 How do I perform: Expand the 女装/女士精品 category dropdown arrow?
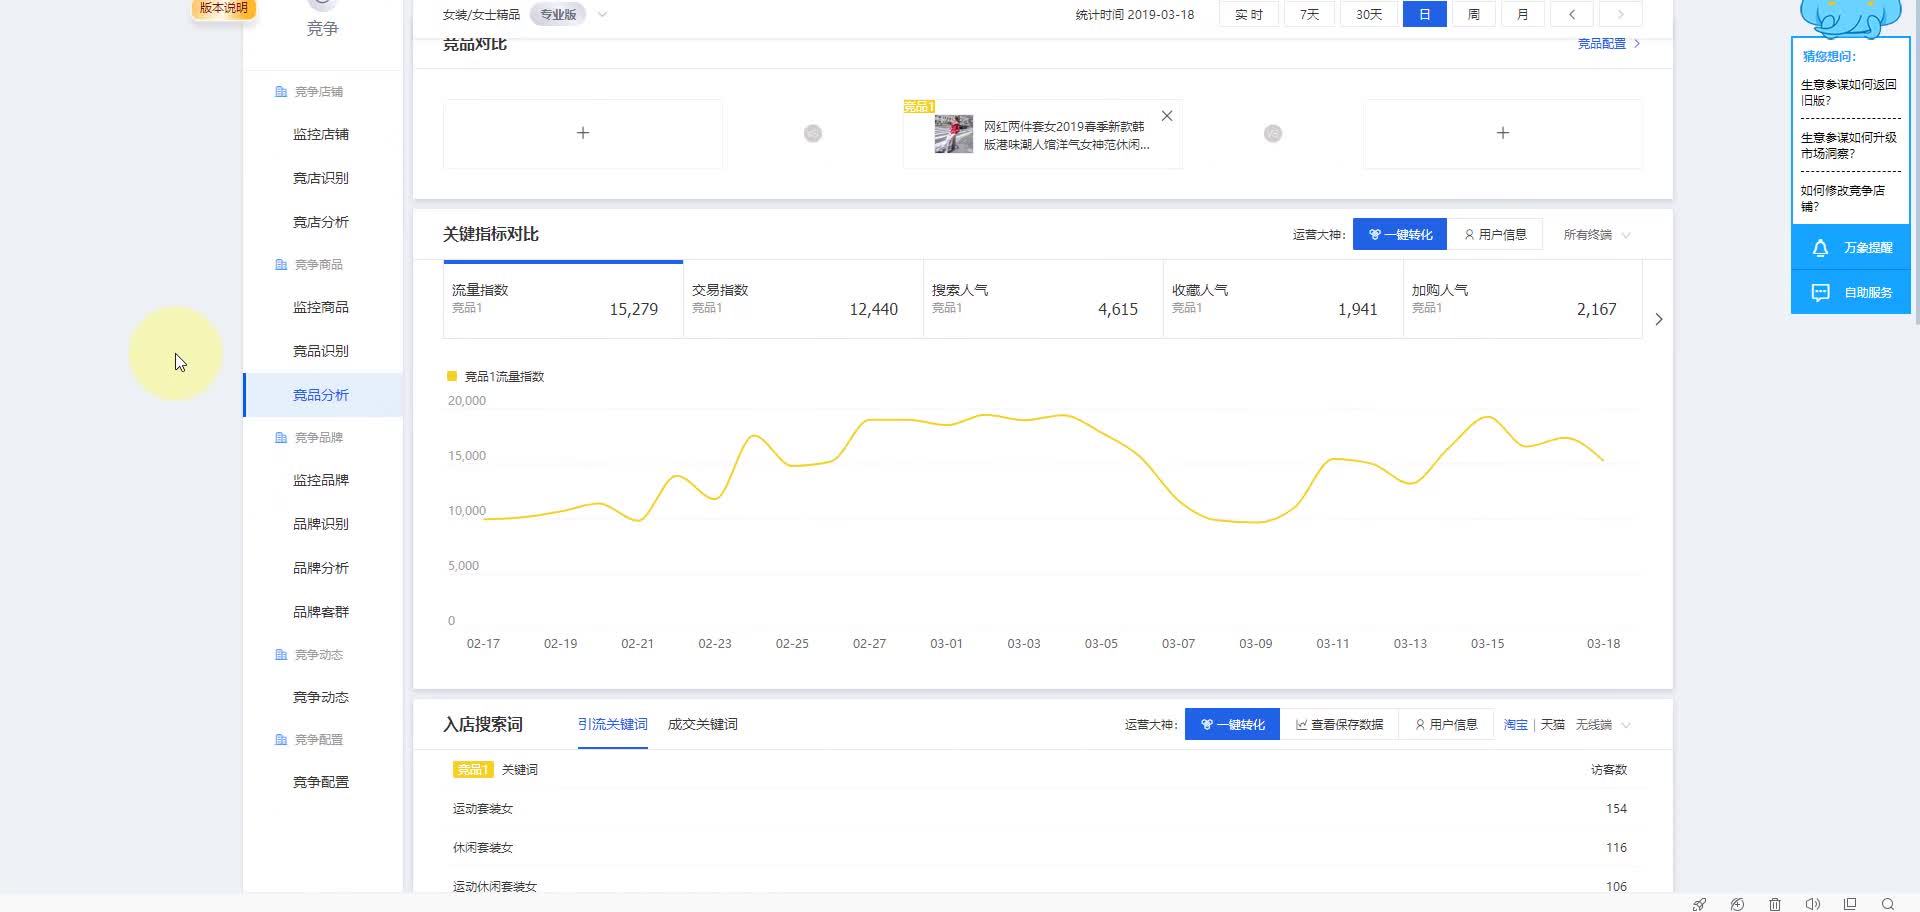[602, 15]
